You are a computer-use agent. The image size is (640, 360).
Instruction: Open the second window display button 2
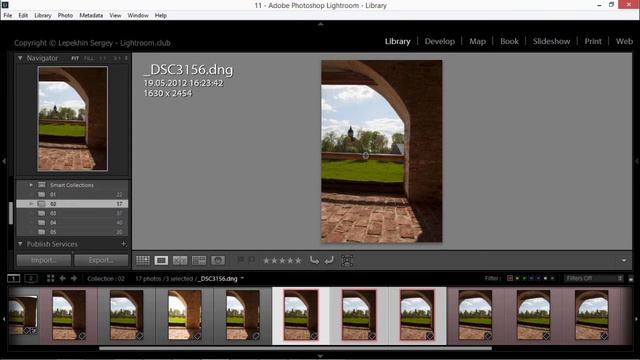pos(31,278)
